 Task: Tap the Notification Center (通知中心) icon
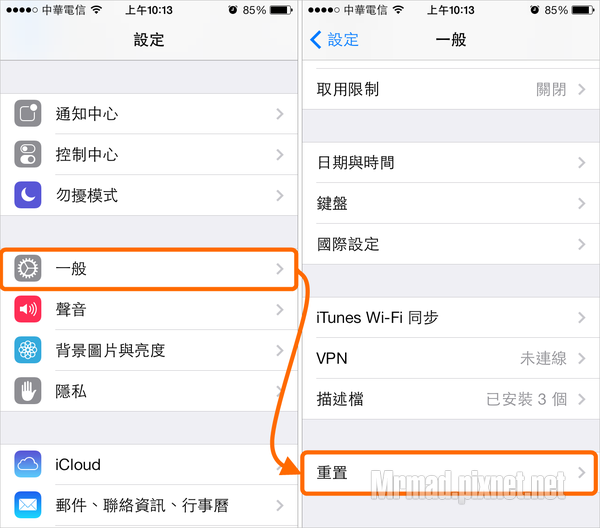click(x=28, y=113)
